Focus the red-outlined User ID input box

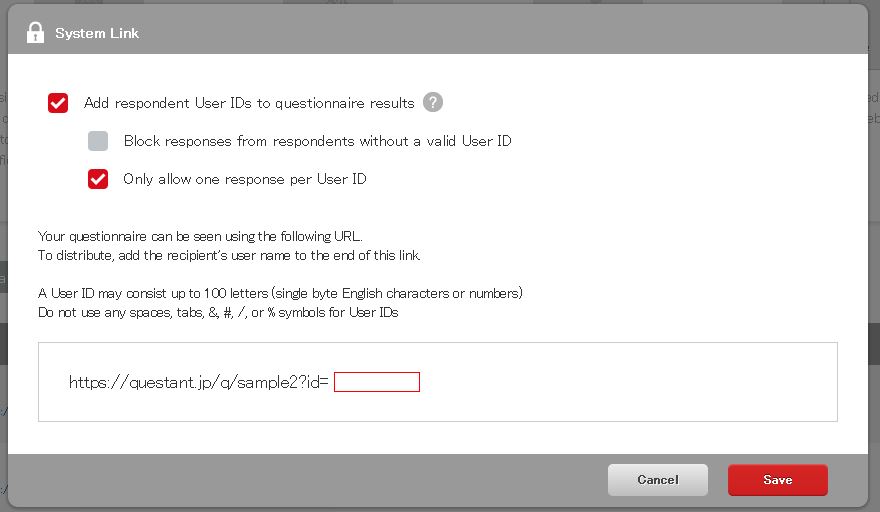click(x=377, y=382)
